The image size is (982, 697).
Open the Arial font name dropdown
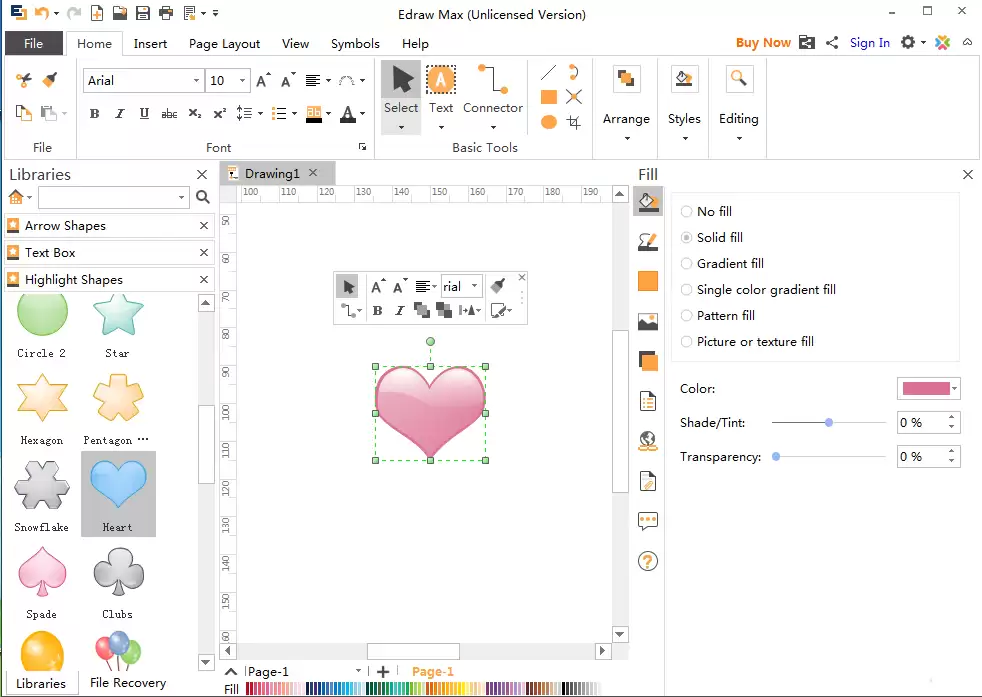click(x=196, y=81)
